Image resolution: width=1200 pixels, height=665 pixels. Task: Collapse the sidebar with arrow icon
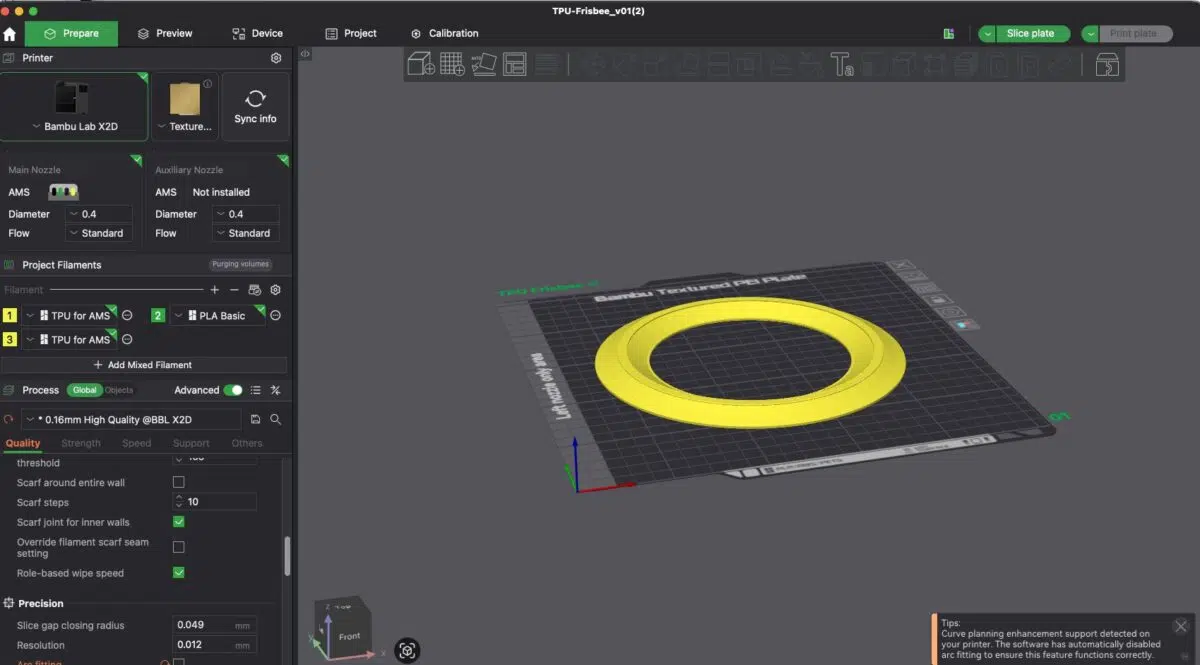pyautogui.click(x=305, y=53)
